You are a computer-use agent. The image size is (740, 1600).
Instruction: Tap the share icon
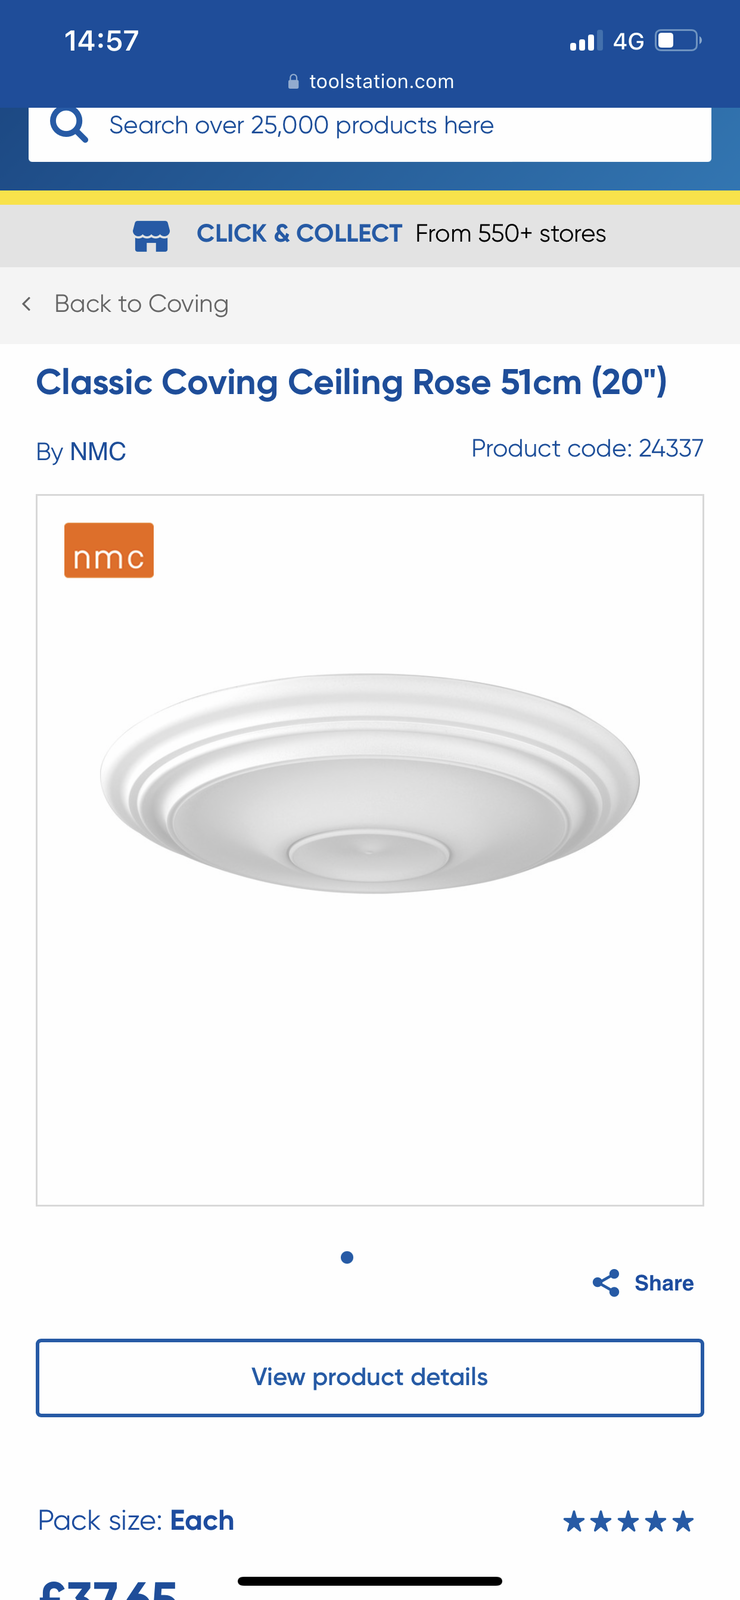coord(606,1283)
